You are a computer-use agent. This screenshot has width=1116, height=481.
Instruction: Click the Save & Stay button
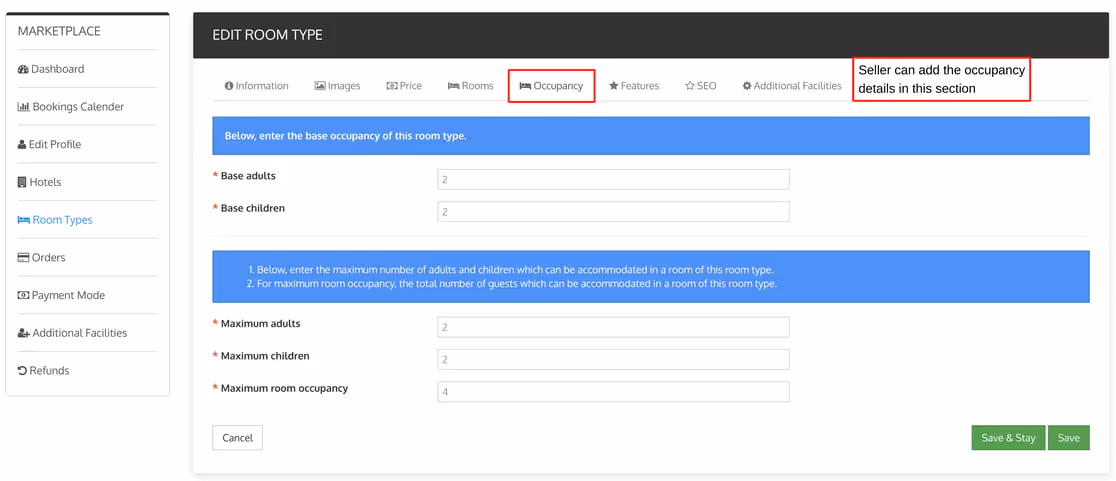[1009, 438]
